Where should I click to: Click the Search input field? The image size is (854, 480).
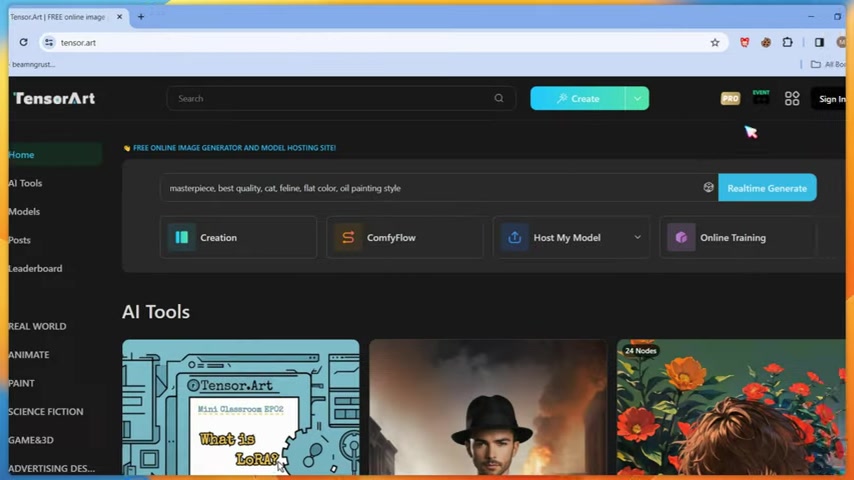click(x=341, y=99)
